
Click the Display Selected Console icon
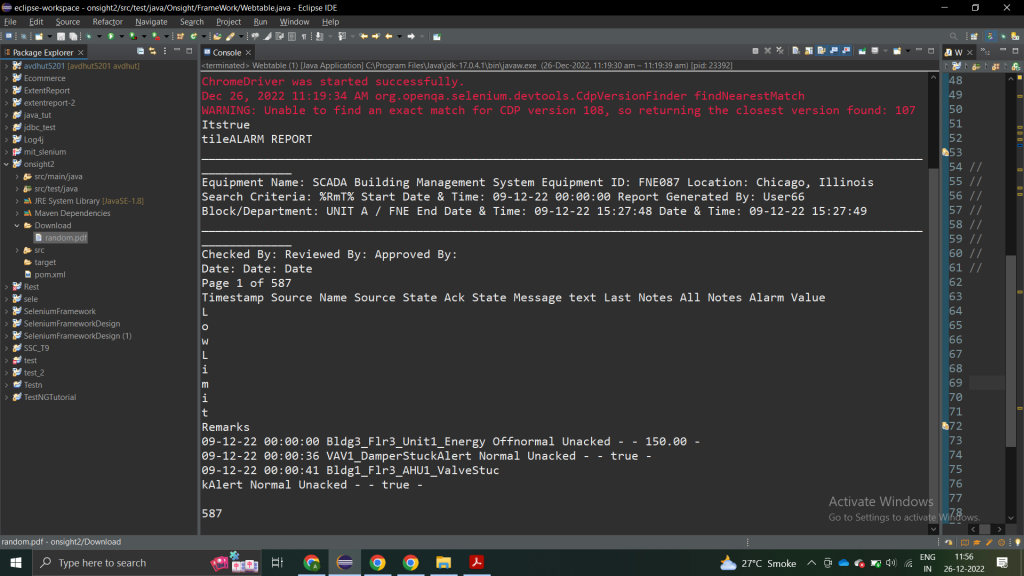(874, 51)
